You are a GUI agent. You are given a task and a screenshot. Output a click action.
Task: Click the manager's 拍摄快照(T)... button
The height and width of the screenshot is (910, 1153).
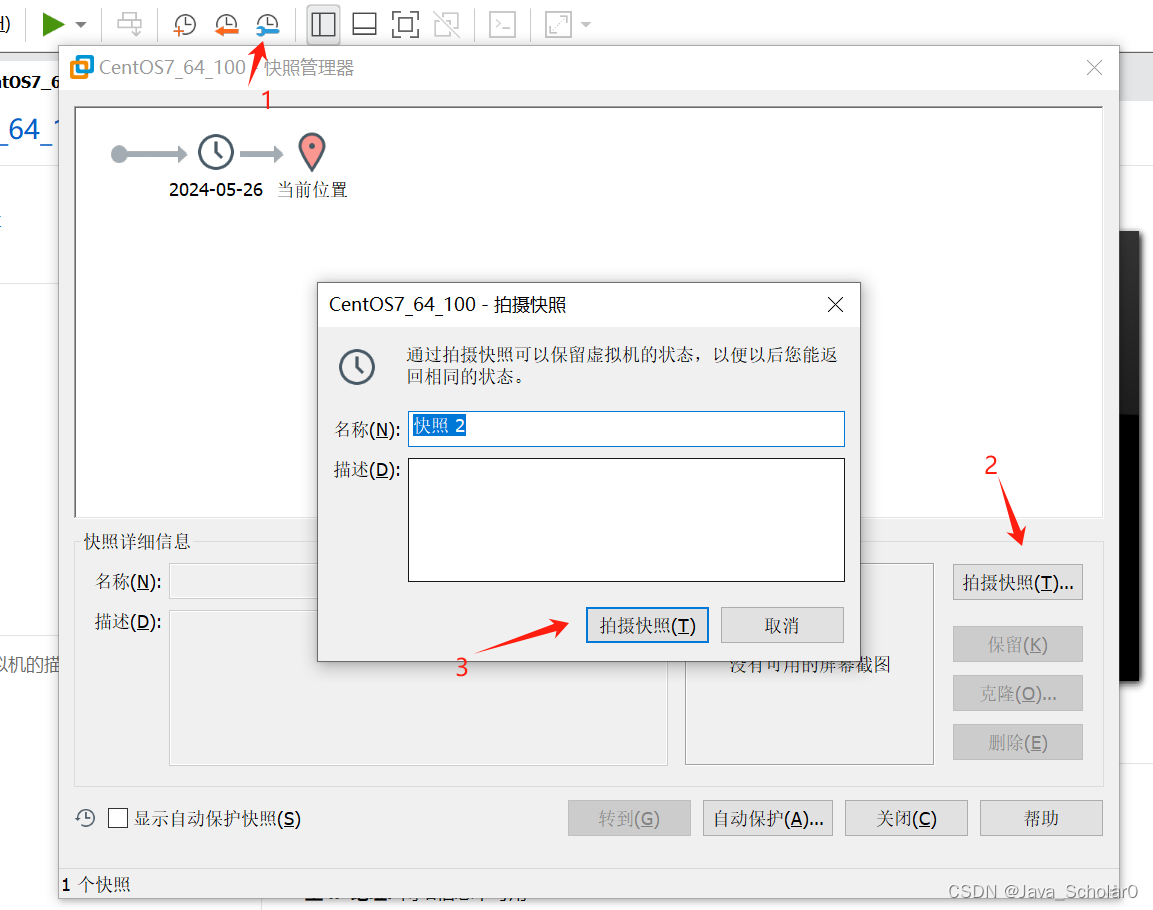[x=1018, y=583]
